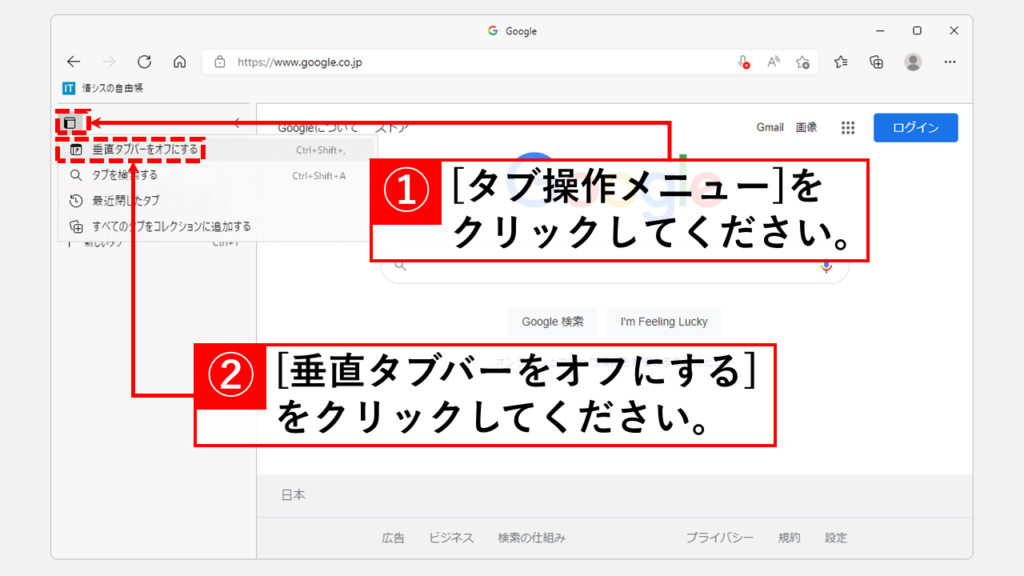Open the user profile avatar
Image resolution: width=1024 pixels, height=576 pixels.
[x=913, y=62]
